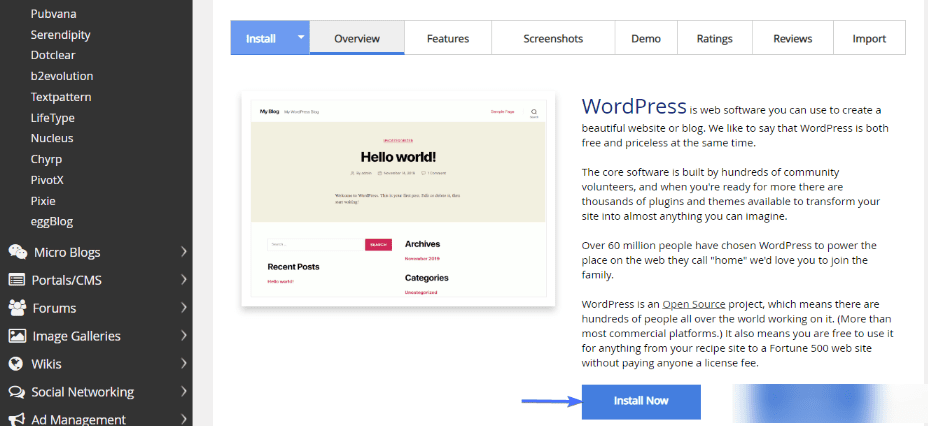Image resolution: width=928 pixels, height=431 pixels.
Task: Open the Reviews tab
Action: [792, 38]
